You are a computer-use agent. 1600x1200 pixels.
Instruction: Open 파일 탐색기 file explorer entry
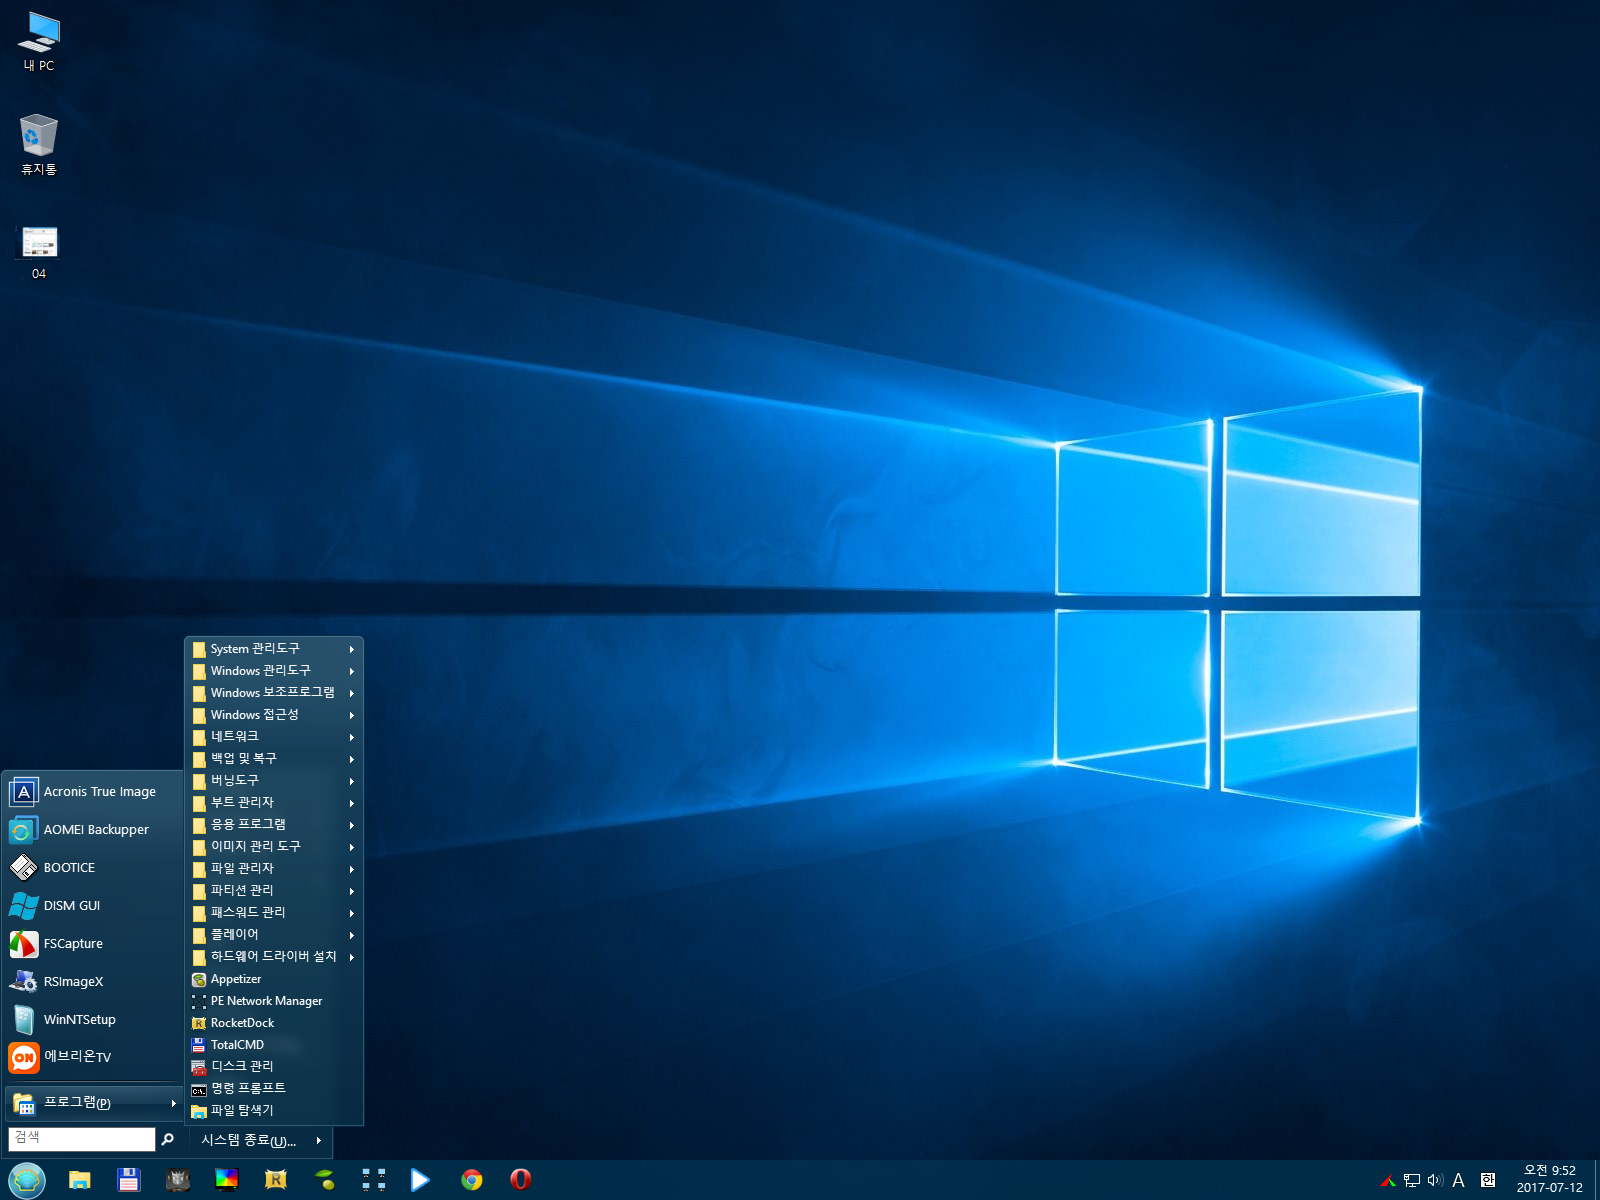click(x=274, y=1111)
